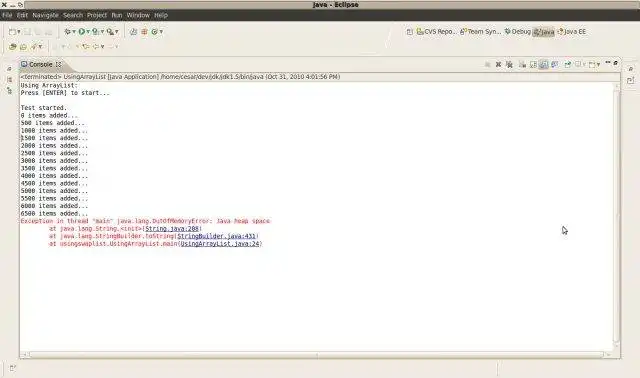This screenshot has width=640, height=378.
Task: Expand the New Type dropdown arrow
Action: pos(161,32)
